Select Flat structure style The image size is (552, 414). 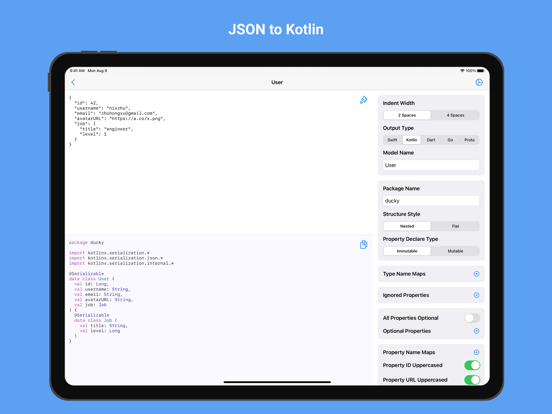click(455, 226)
